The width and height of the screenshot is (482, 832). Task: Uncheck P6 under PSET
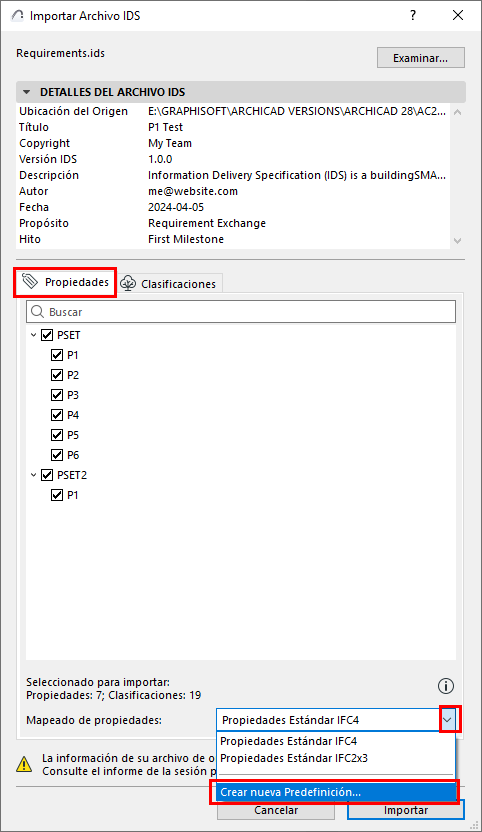[57, 455]
